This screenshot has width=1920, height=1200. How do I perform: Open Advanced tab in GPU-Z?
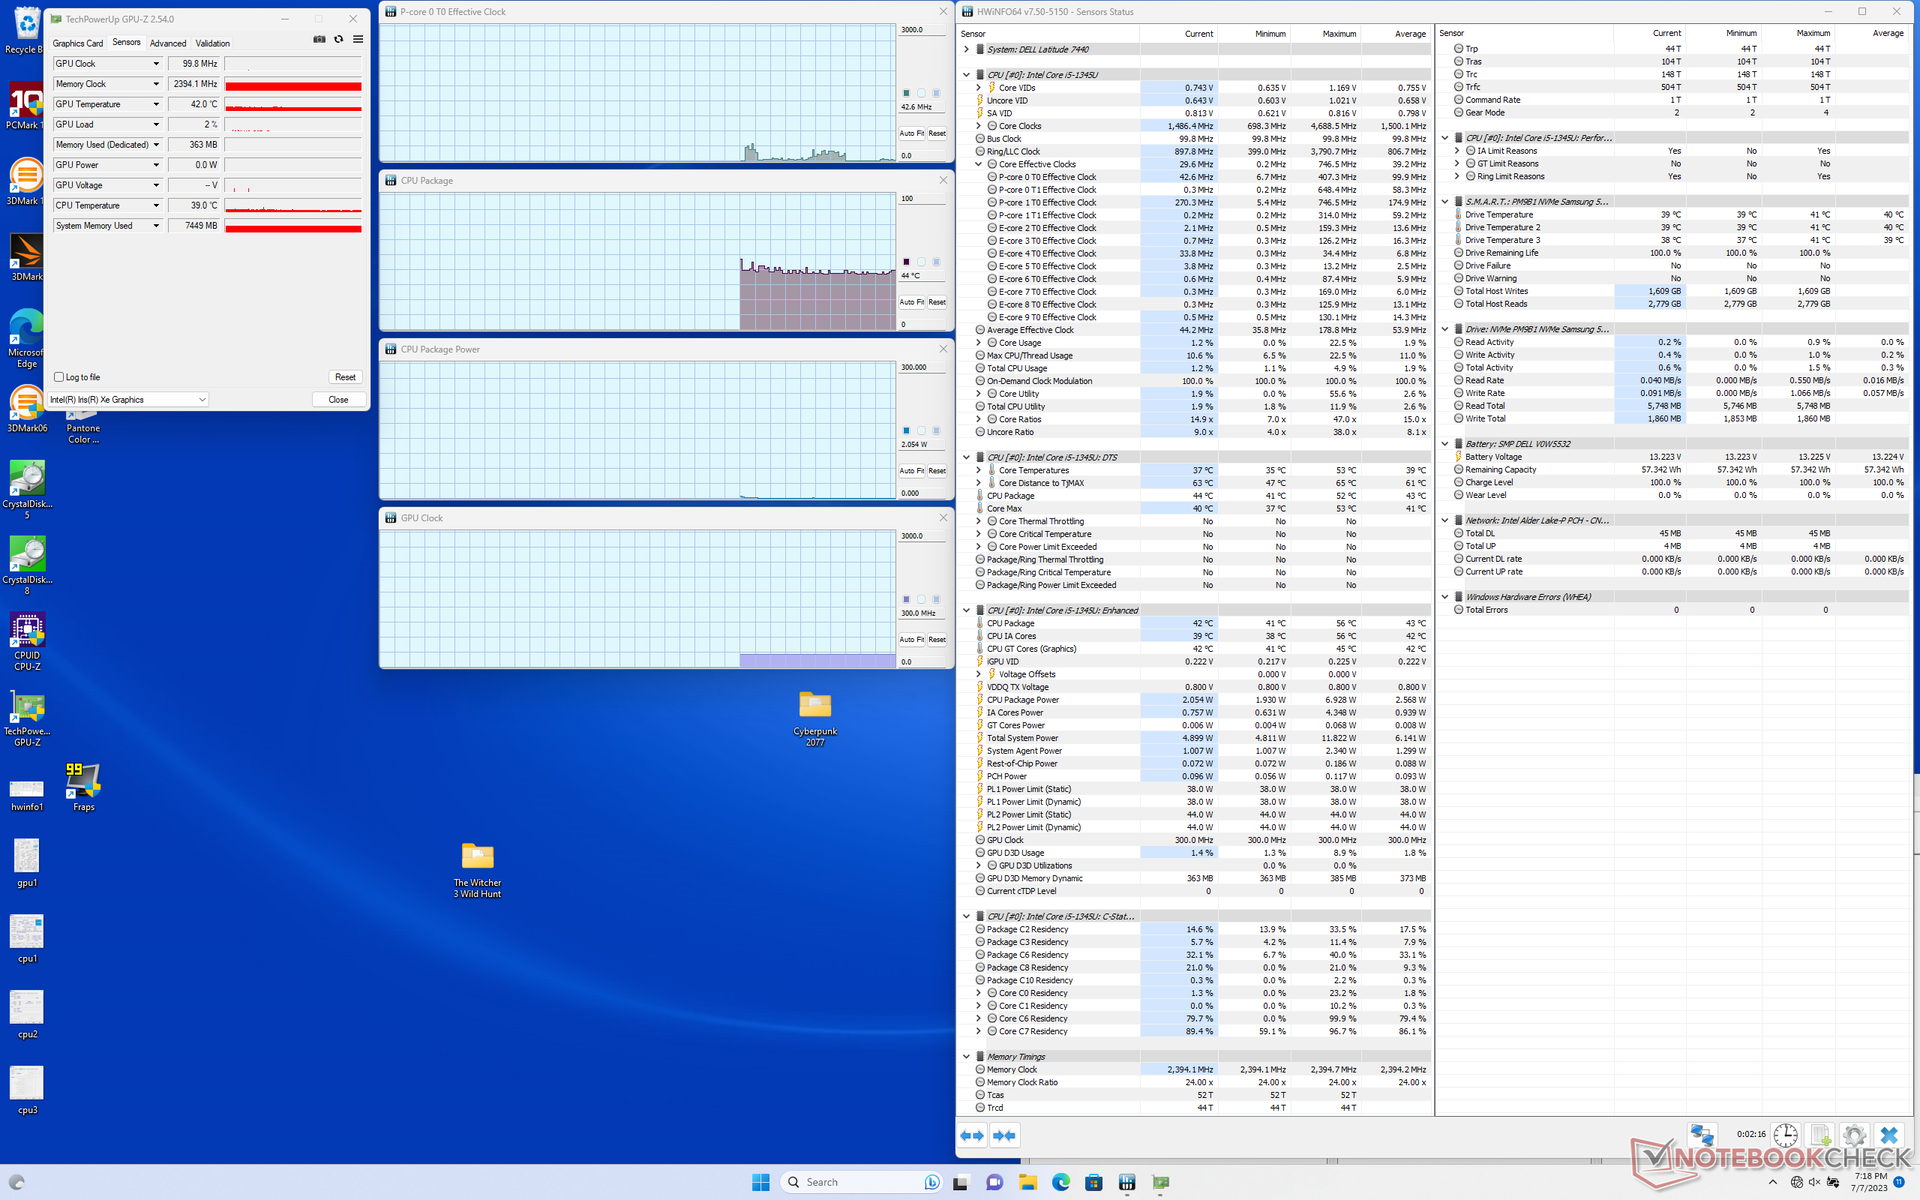[168, 43]
